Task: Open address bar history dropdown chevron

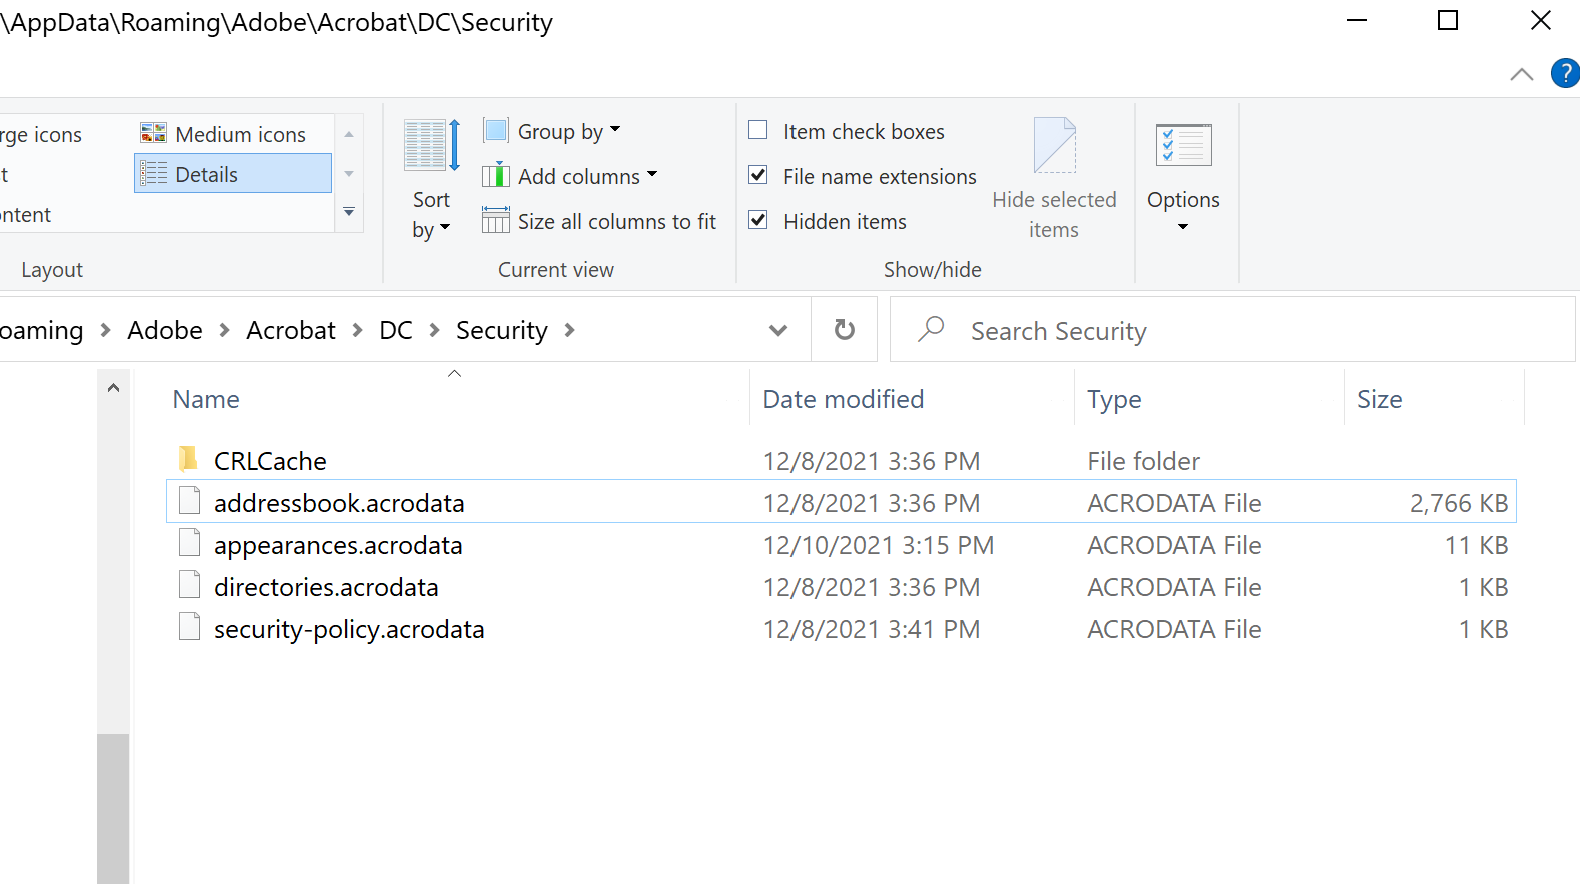Action: pos(778,330)
